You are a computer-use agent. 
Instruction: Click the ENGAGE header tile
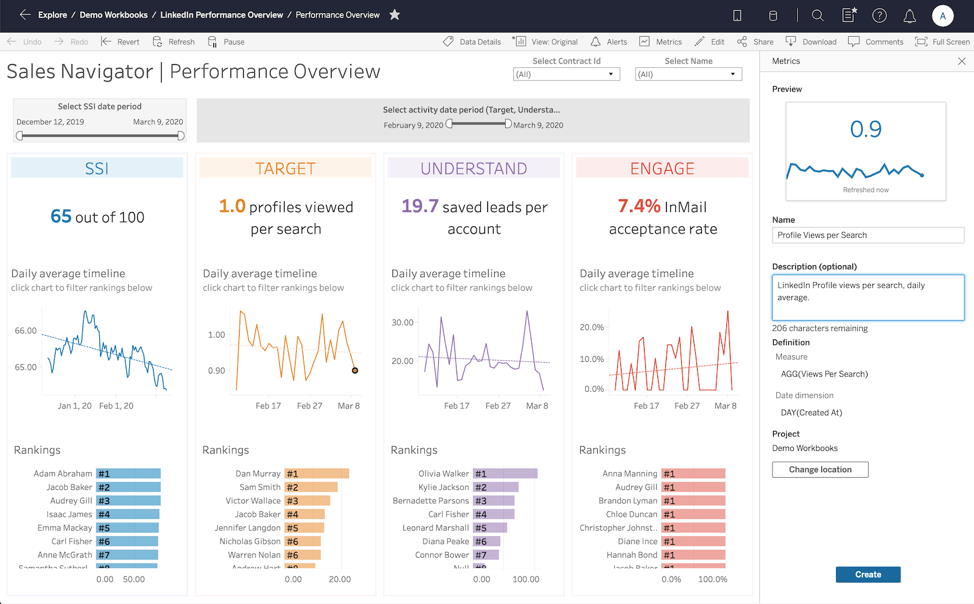(x=662, y=168)
